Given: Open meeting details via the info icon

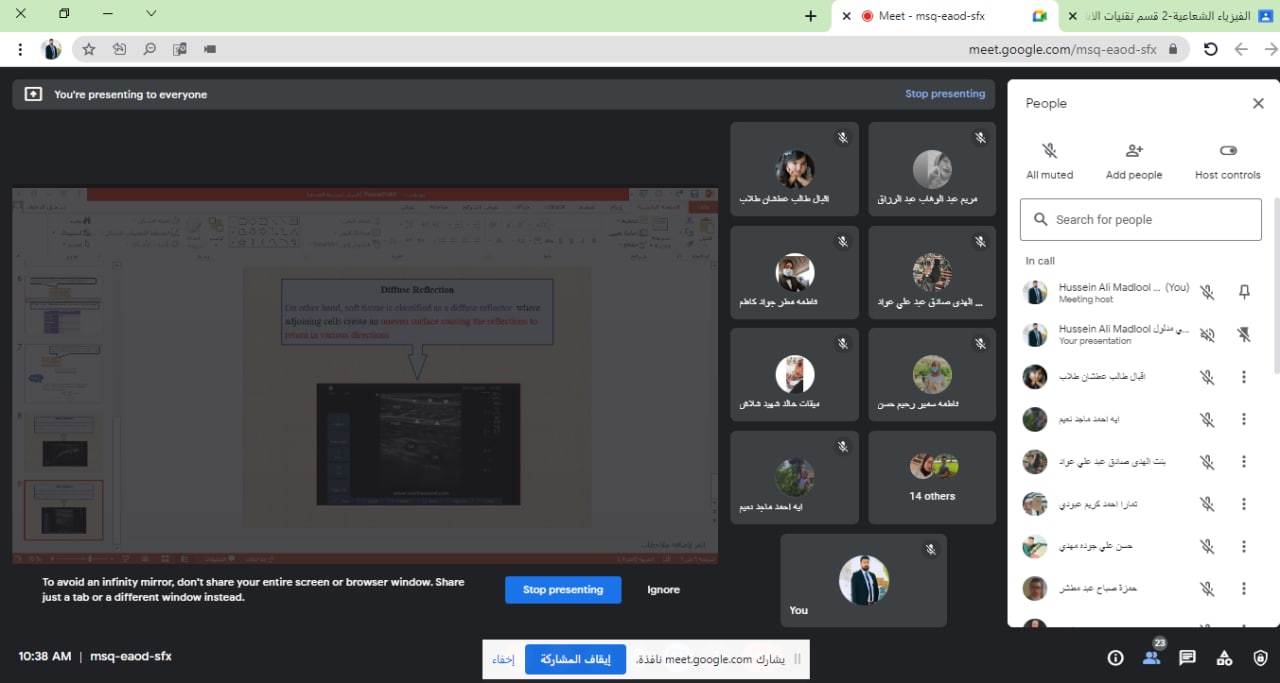Looking at the screenshot, I should 1116,657.
